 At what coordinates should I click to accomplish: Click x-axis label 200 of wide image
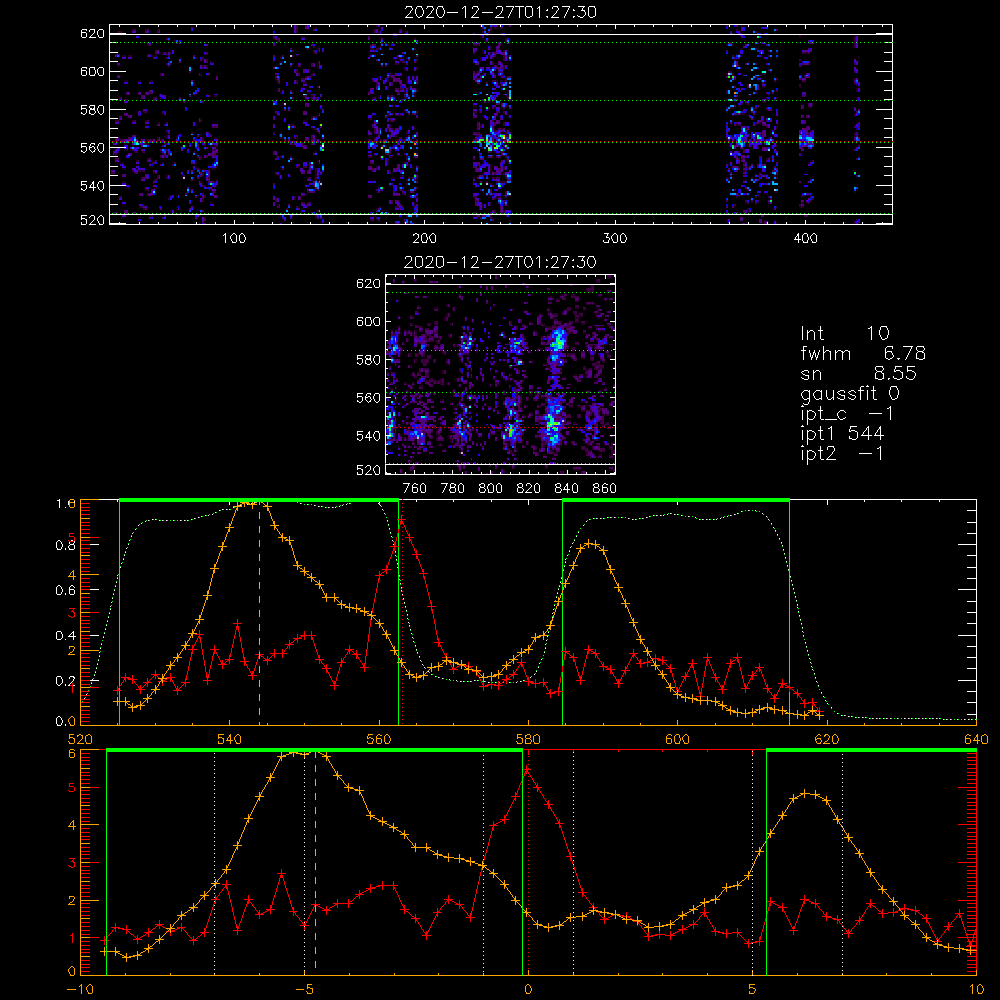pos(424,239)
